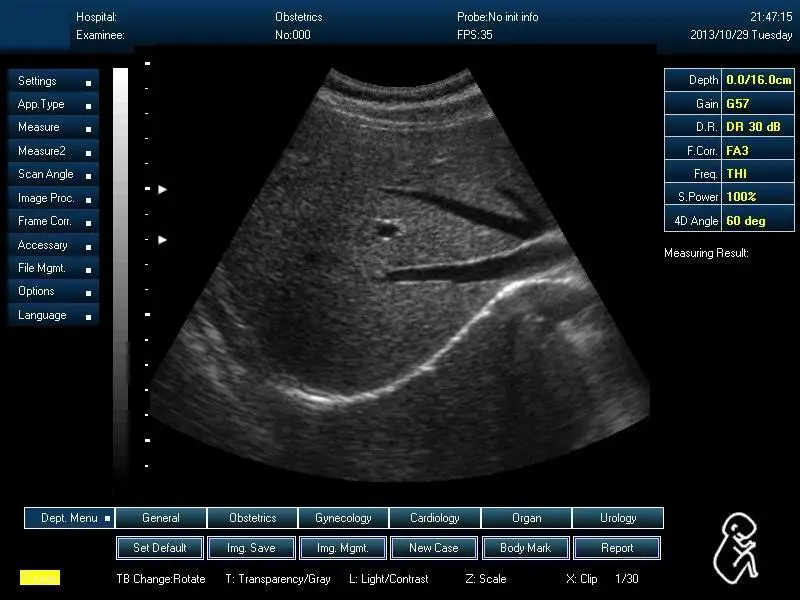This screenshot has height=600, width=800.
Task: Open the Measure2 menu
Action: [x=54, y=151]
